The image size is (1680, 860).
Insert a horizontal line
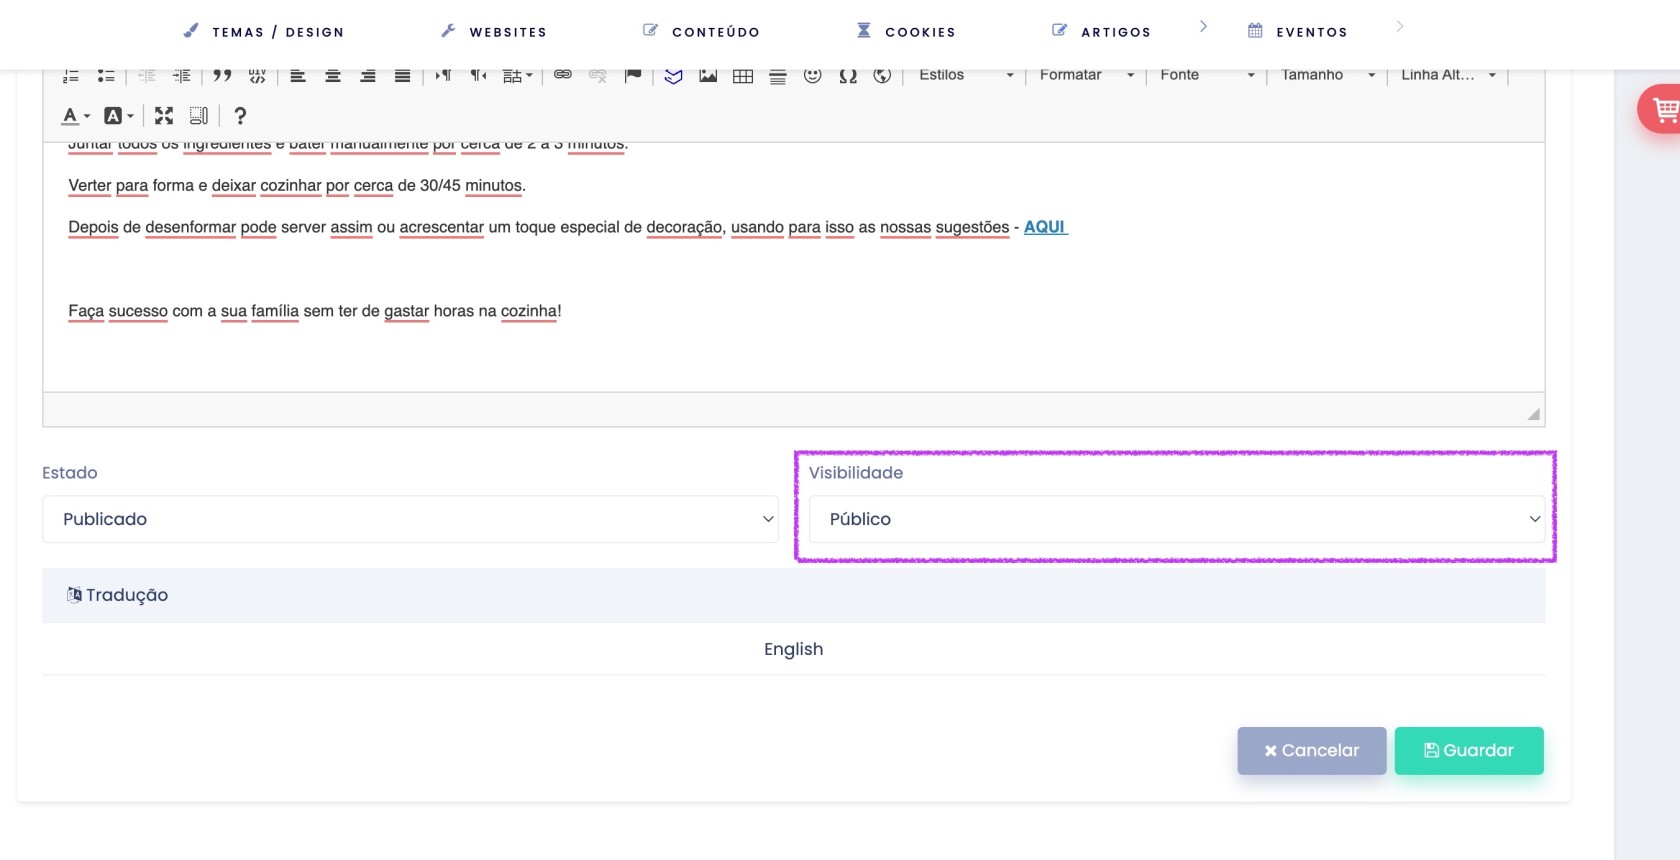(778, 76)
